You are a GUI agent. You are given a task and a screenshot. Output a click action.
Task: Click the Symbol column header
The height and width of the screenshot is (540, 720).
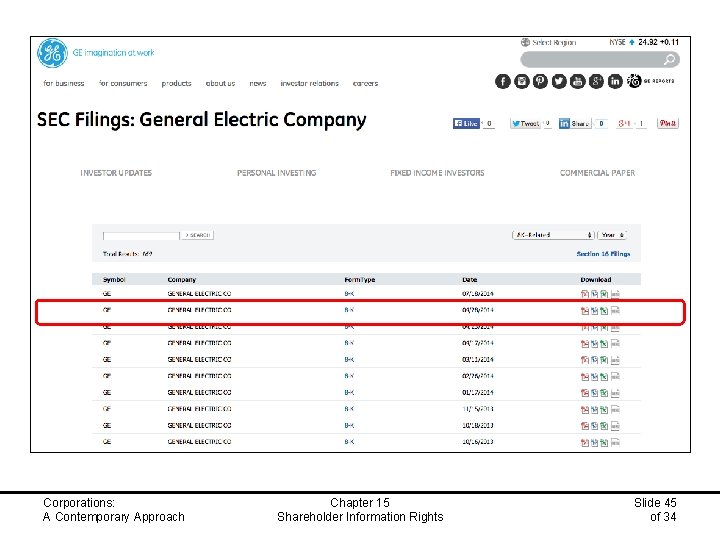pos(114,280)
